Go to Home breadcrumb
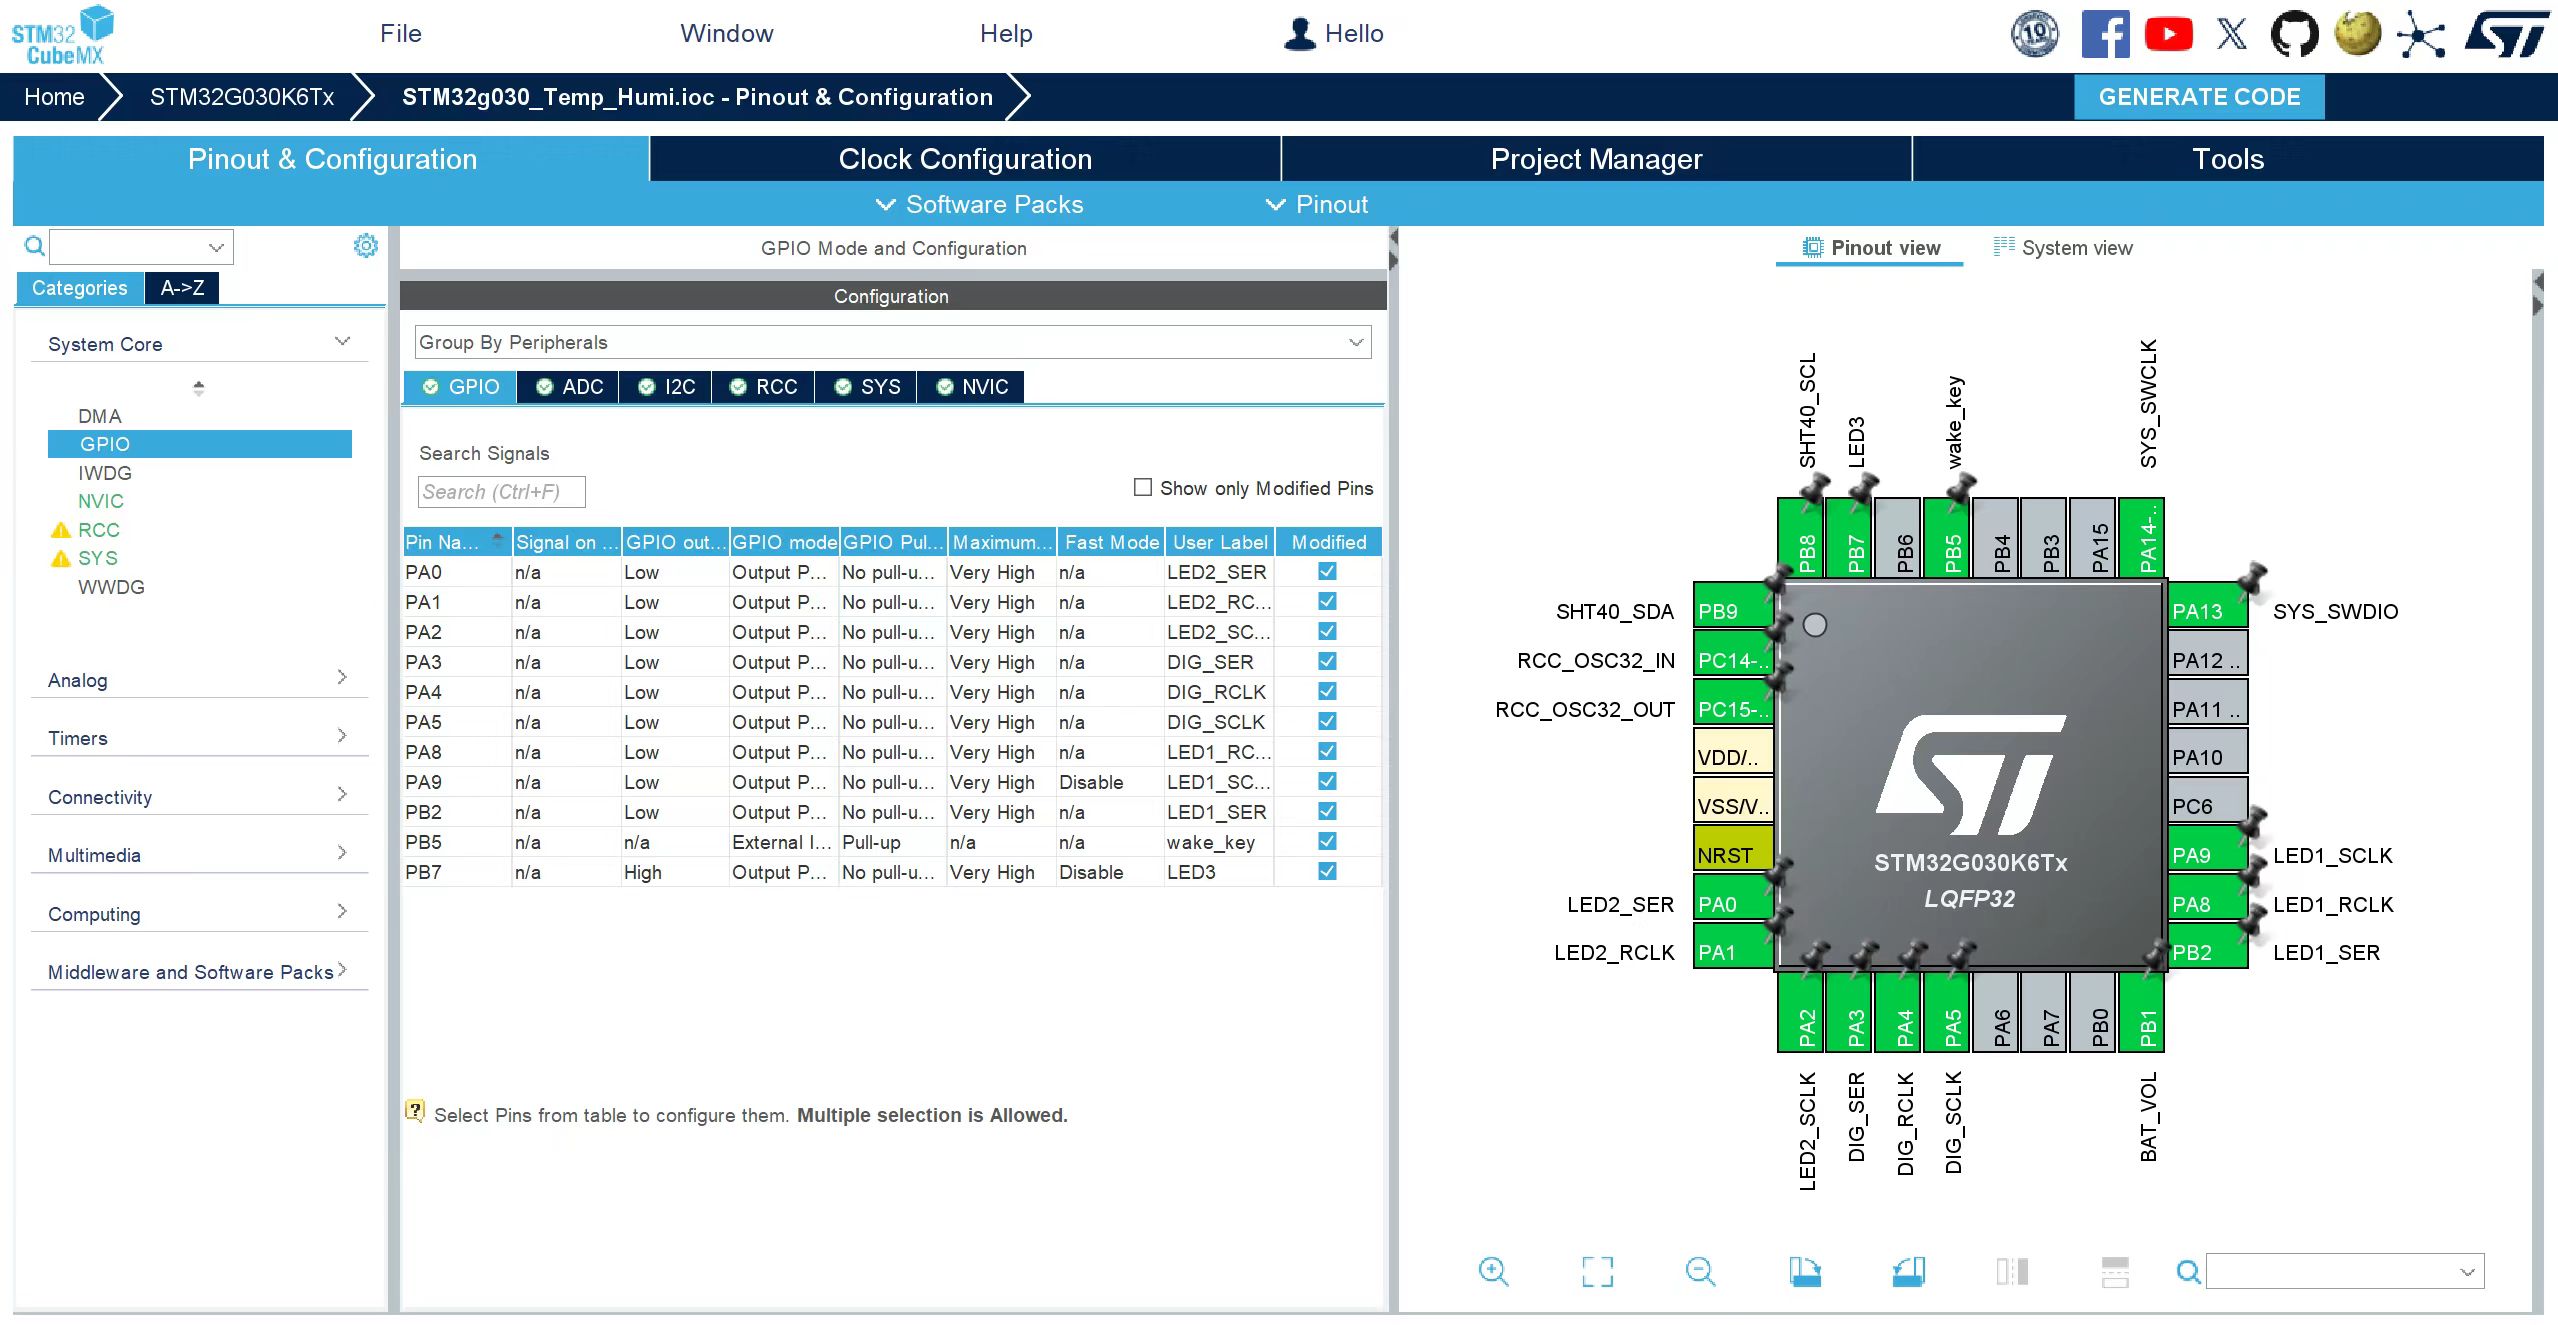Image resolution: width=2558 pixels, height=1325 pixels. tap(54, 97)
